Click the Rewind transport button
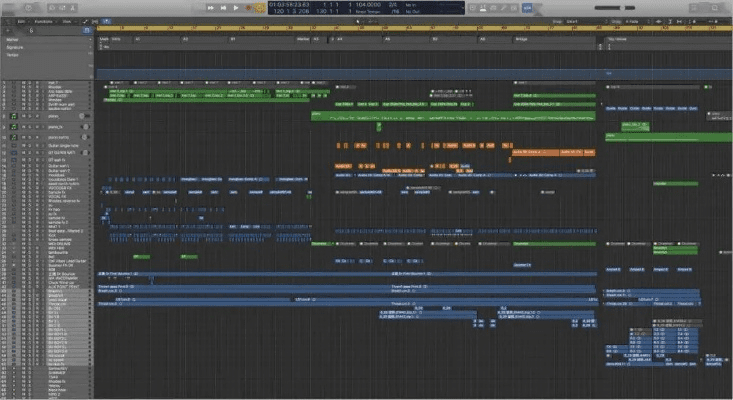This screenshot has width=733, height=400. coord(212,8)
